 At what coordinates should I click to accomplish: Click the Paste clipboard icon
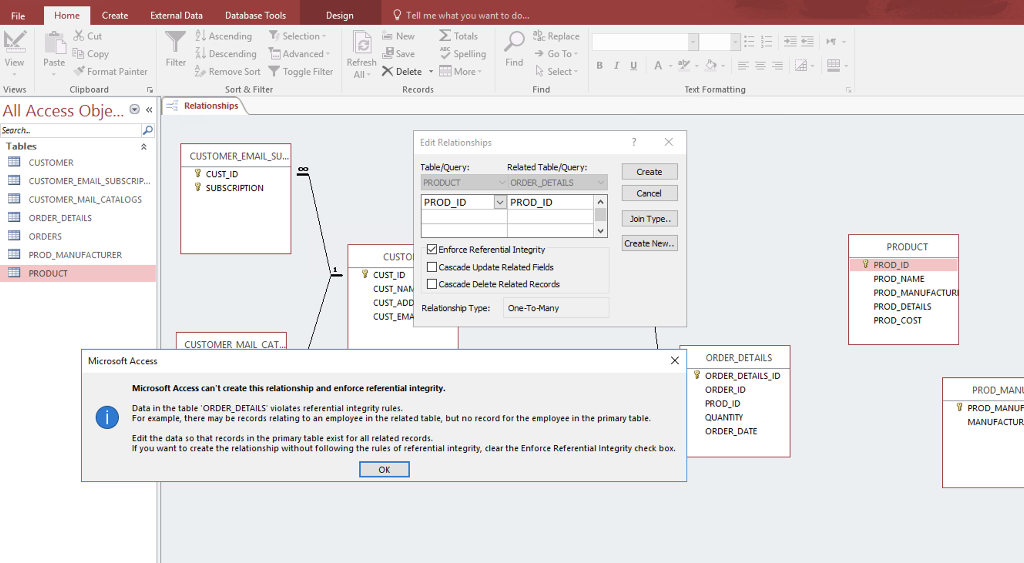point(54,43)
